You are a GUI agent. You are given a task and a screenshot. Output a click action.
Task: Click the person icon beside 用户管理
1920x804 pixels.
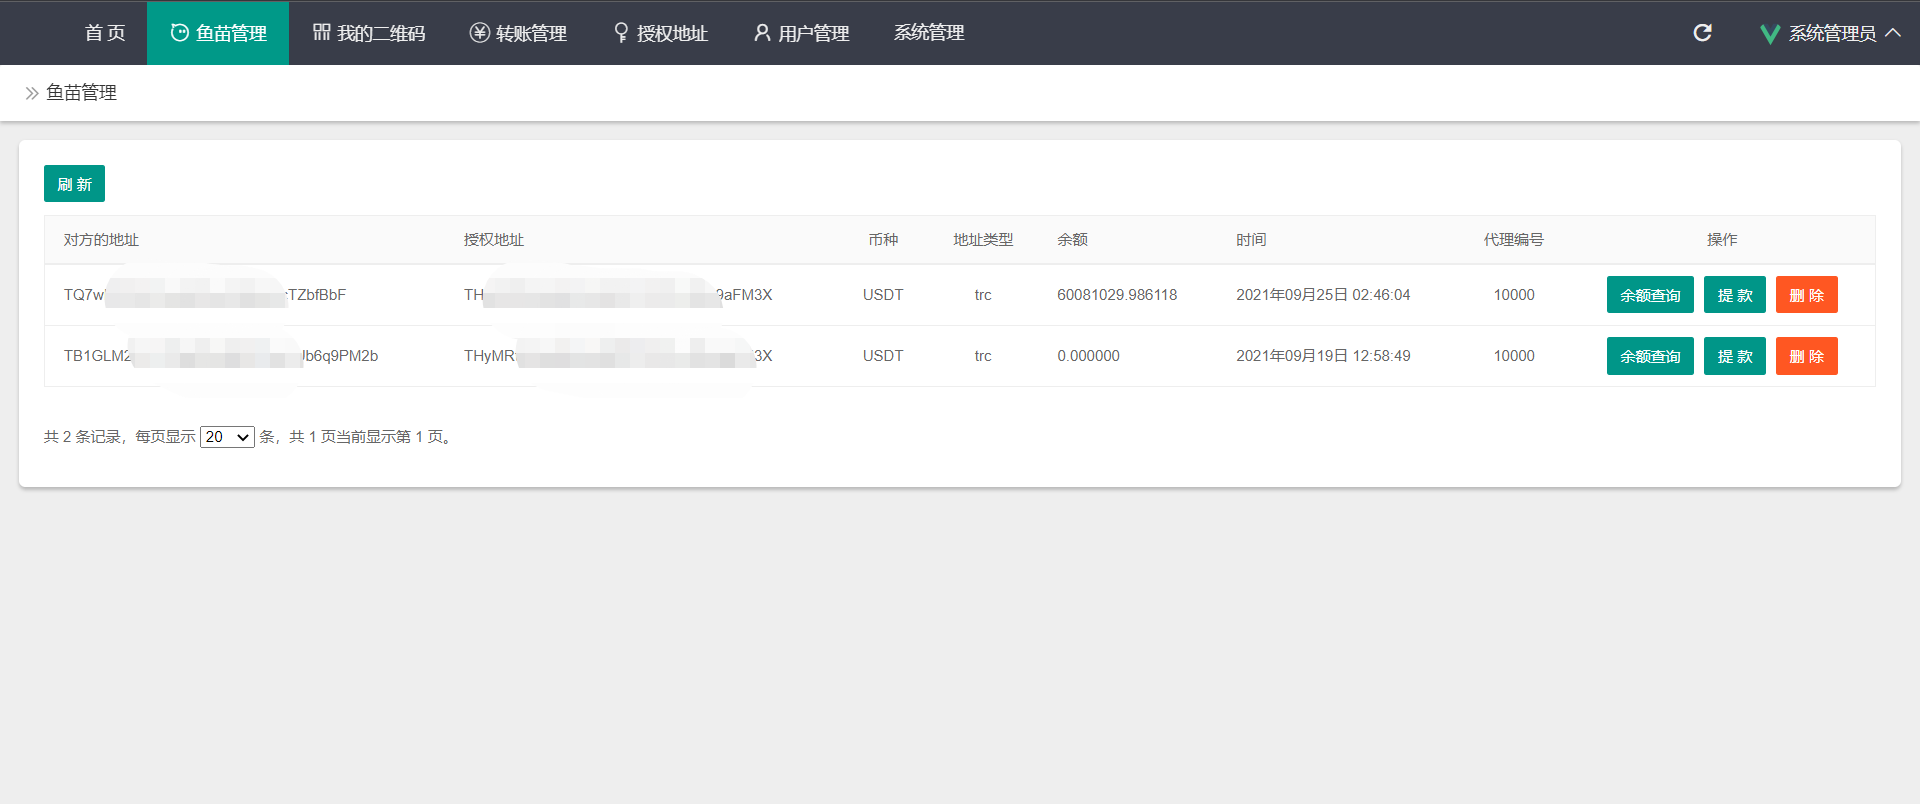762,33
